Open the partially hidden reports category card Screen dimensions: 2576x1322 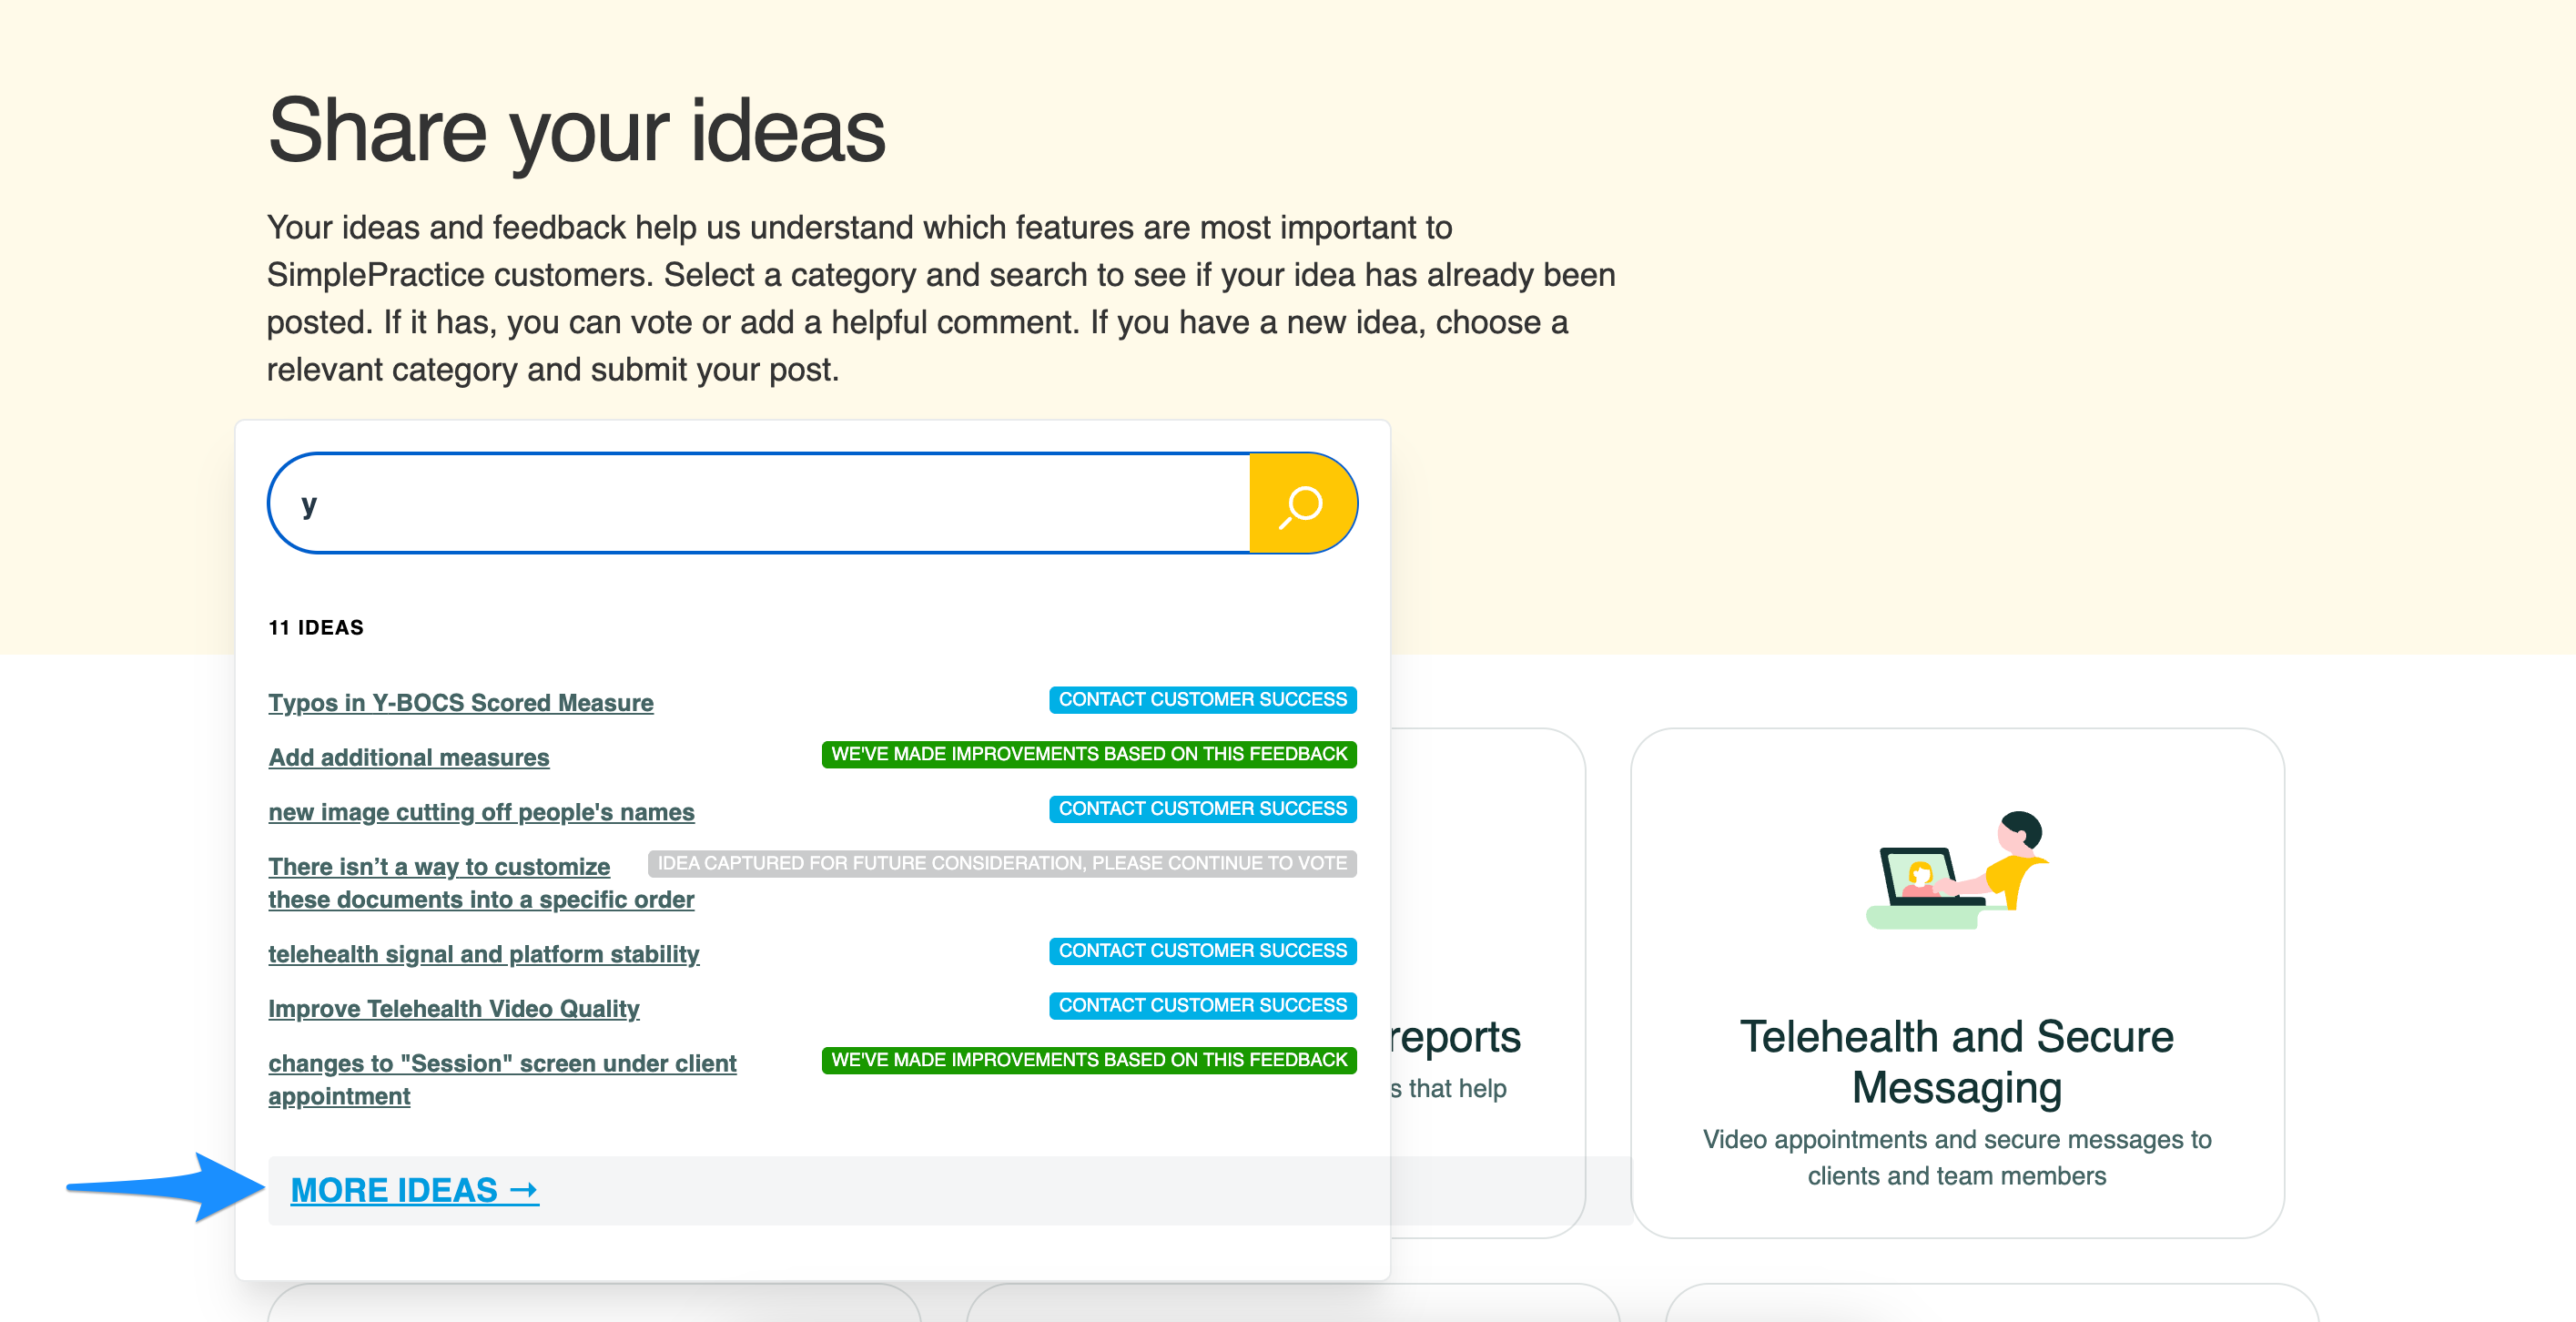(1487, 982)
